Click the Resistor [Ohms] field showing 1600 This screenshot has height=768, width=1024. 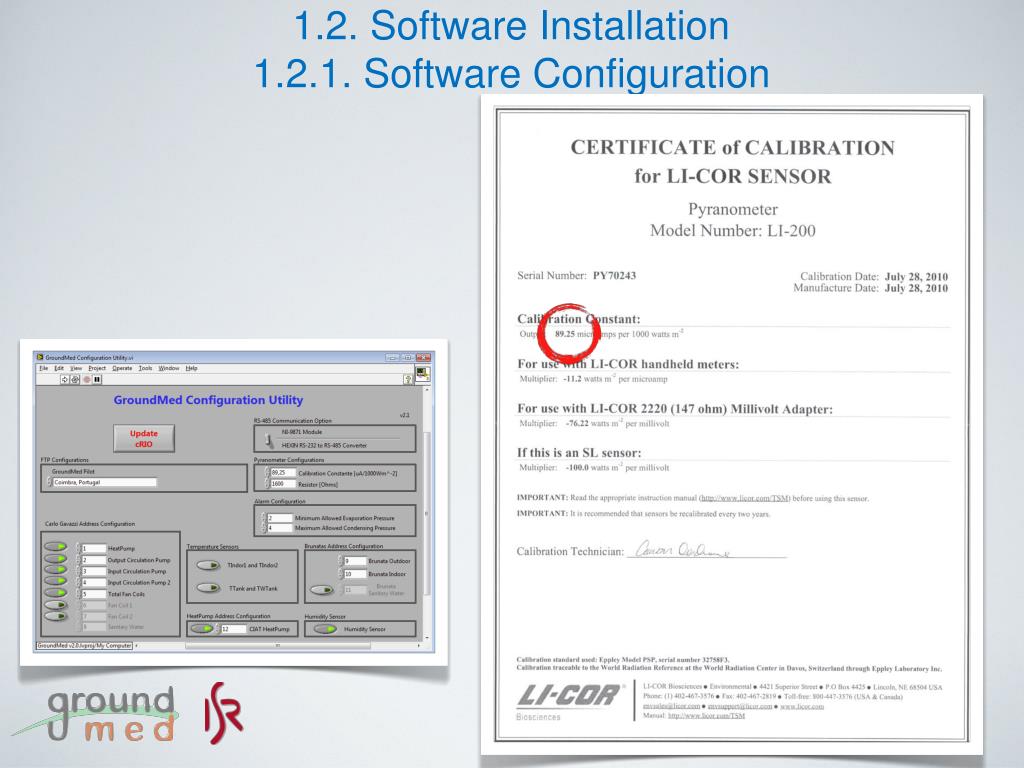coord(282,484)
